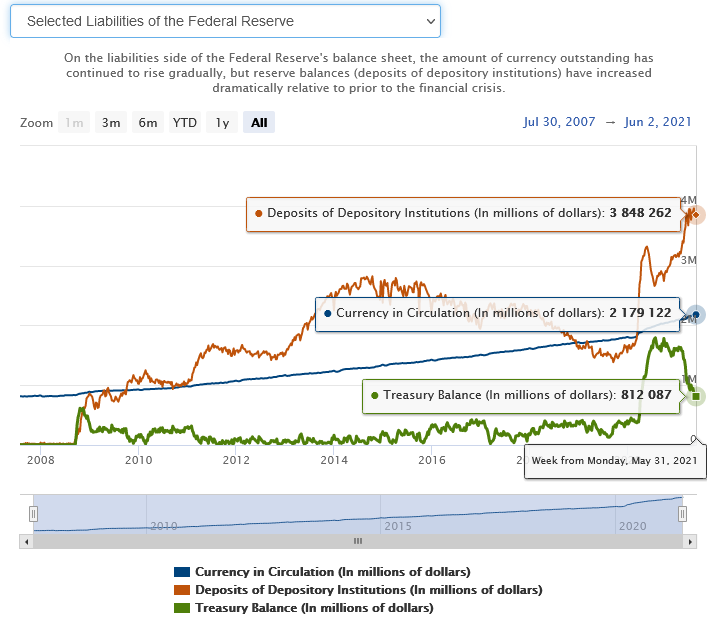Click the orange Deposits data point marker

click(x=695, y=215)
